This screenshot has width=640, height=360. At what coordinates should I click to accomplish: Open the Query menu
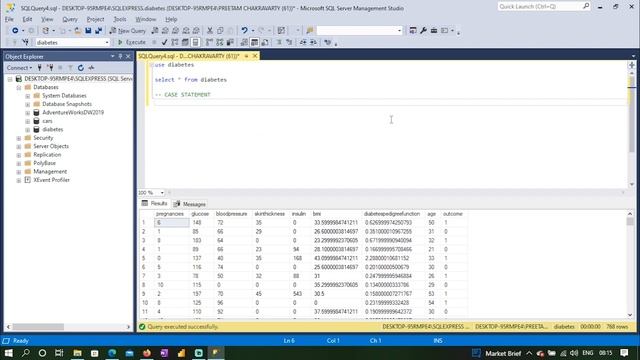coord(70,19)
